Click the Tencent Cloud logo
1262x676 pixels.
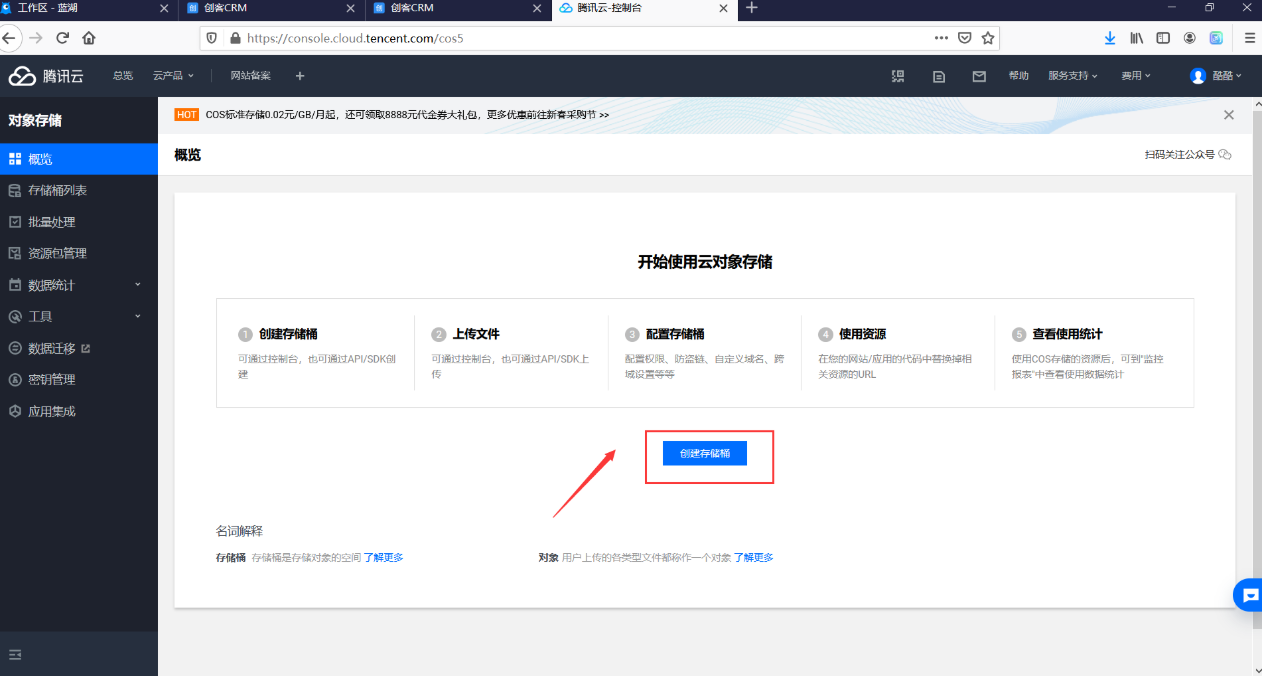coord(47,76)
